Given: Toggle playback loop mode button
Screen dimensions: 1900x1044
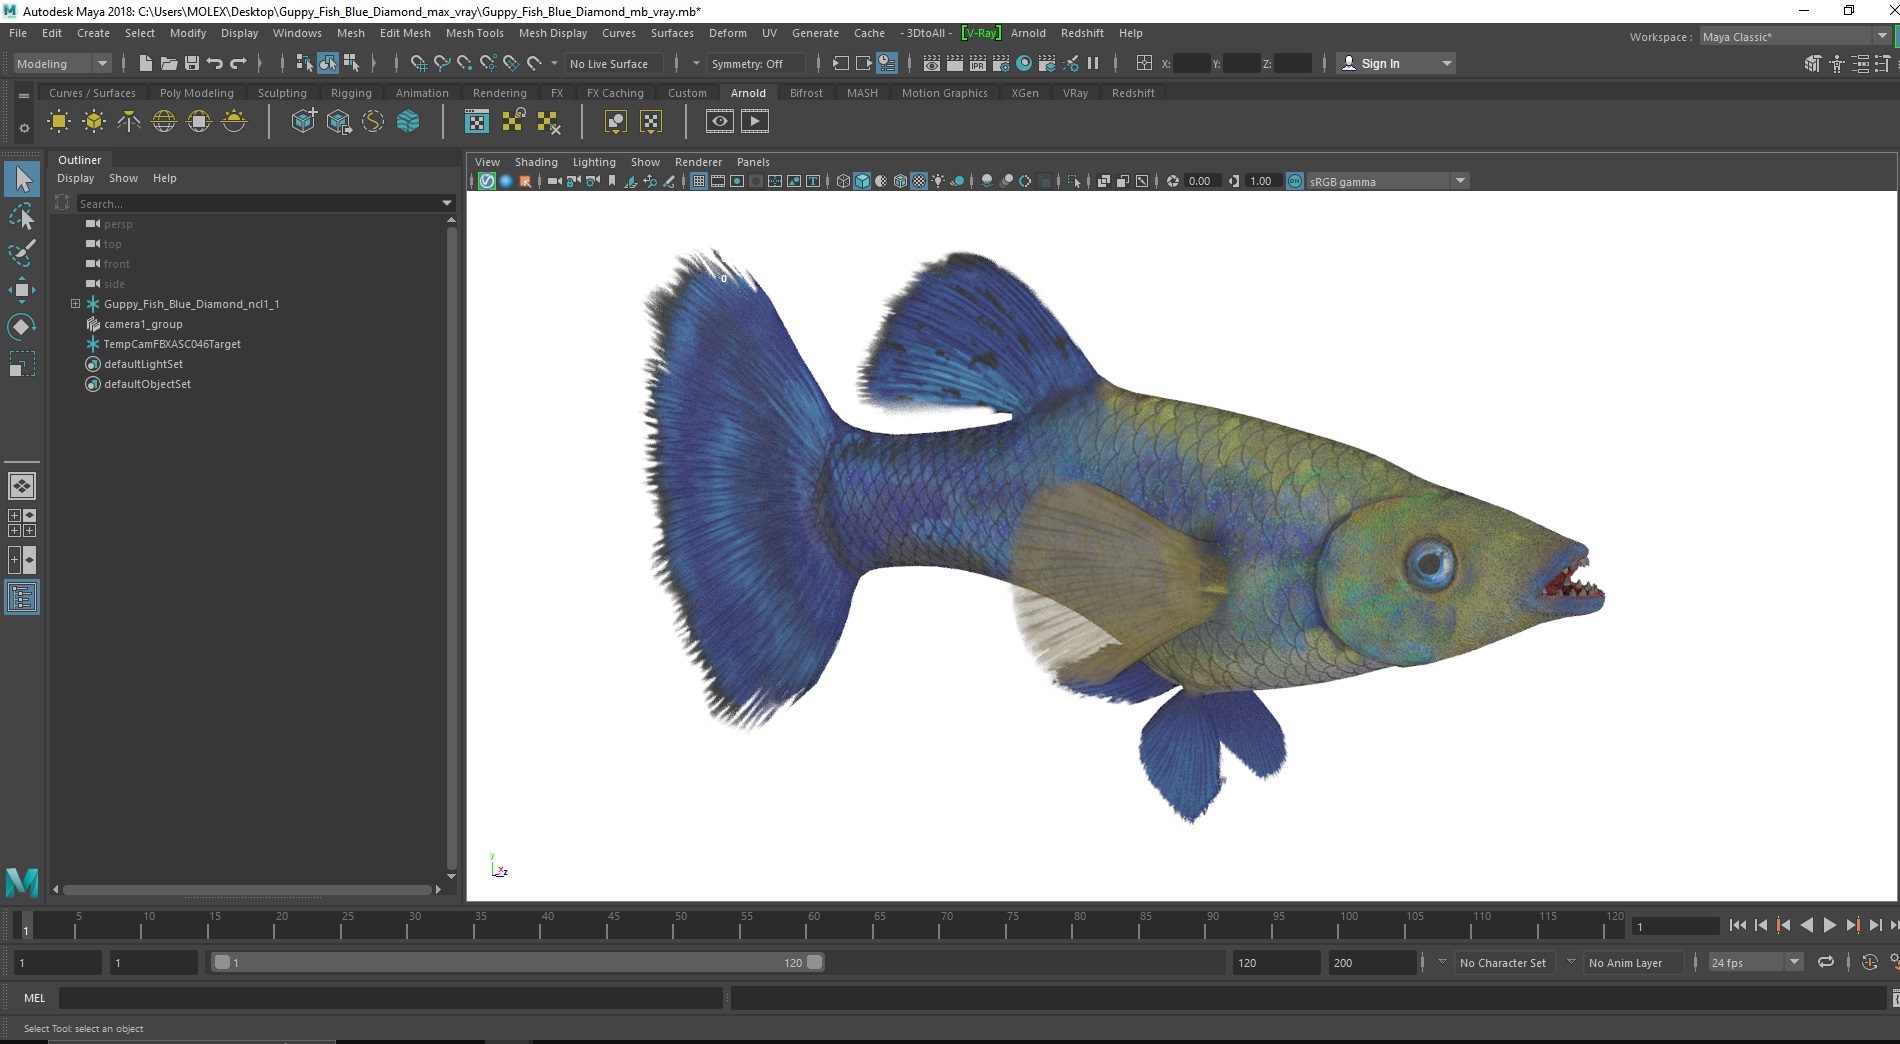Looking at the screenshot, I should (x=1826, y=962).
